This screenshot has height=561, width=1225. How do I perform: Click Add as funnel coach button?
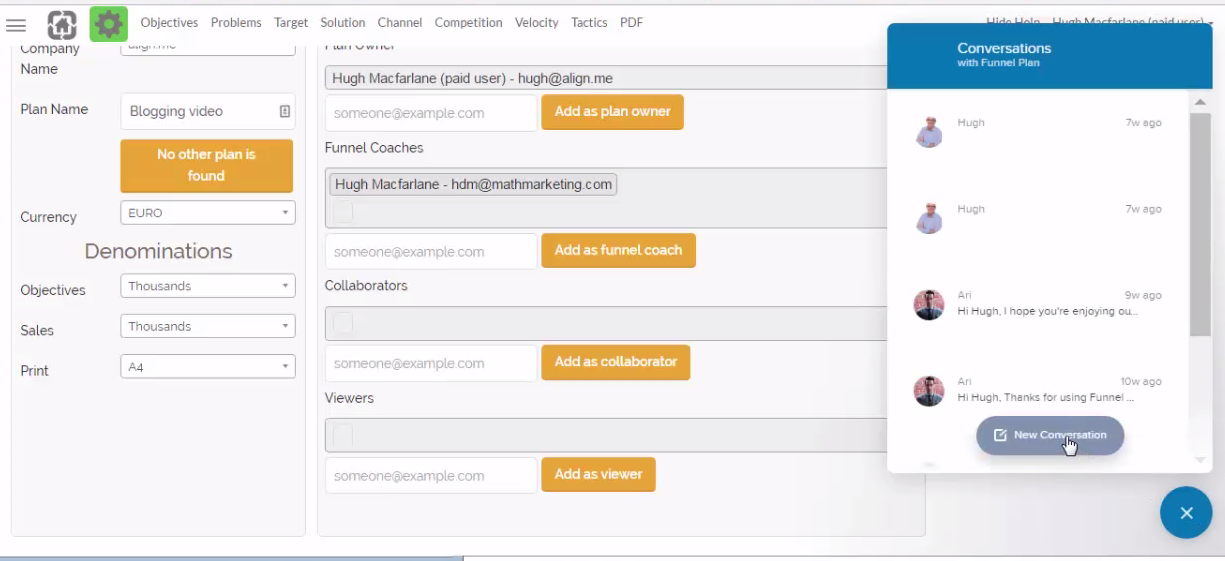[618, 250]
